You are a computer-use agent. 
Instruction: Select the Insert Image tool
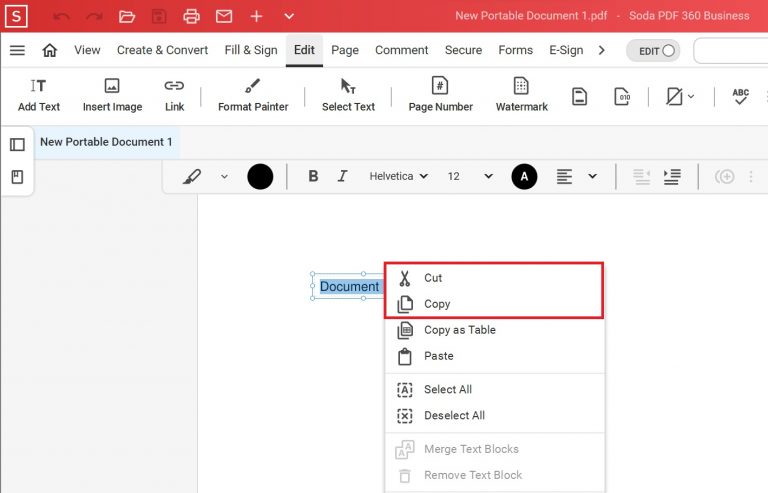[112, 95]
